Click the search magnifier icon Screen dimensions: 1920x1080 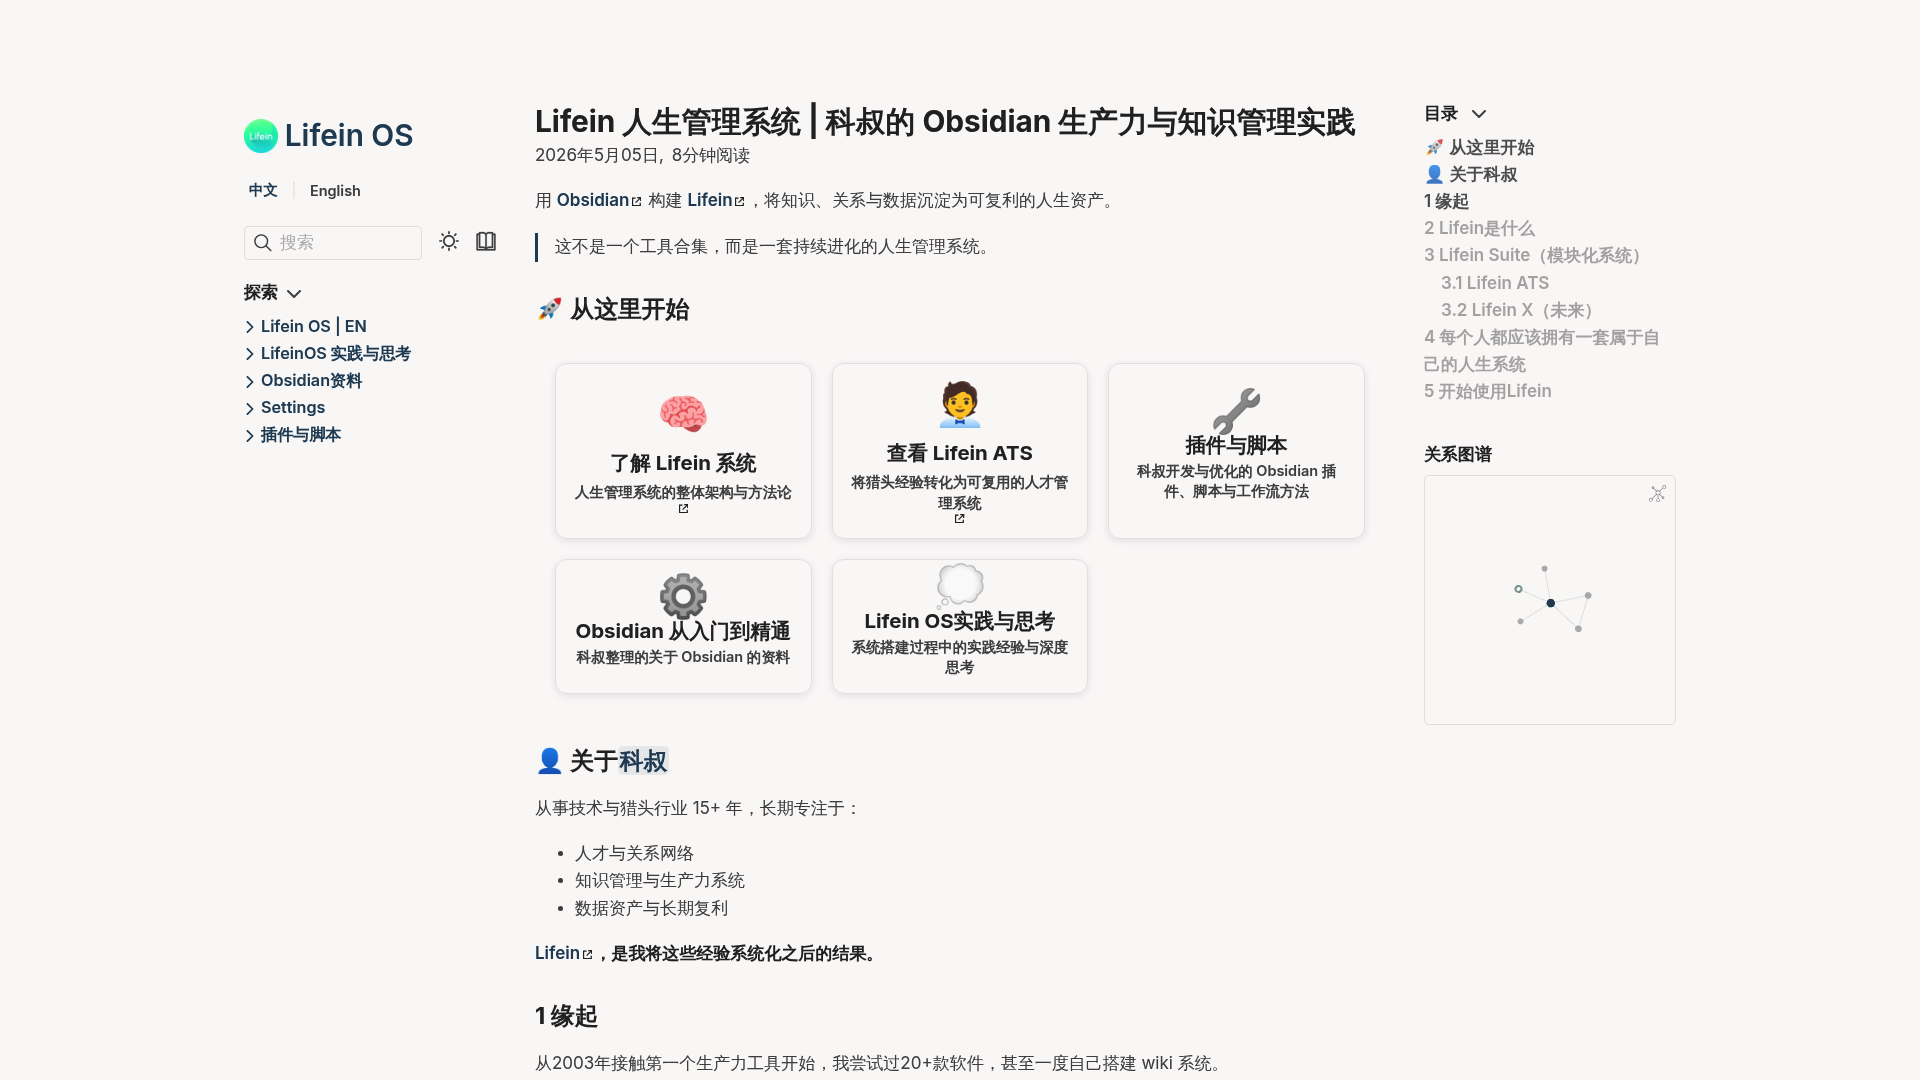click(x=263, y=243)
